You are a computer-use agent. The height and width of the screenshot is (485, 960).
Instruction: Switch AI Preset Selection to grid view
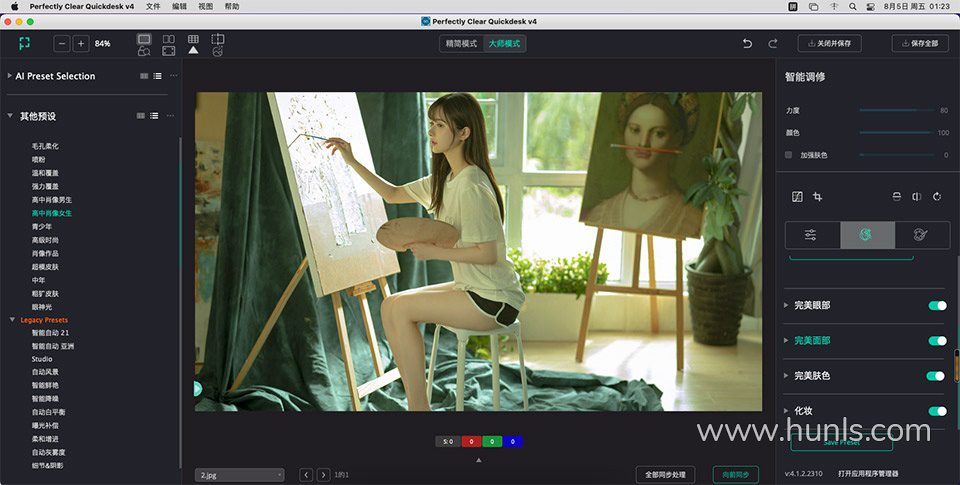[144, 76]
